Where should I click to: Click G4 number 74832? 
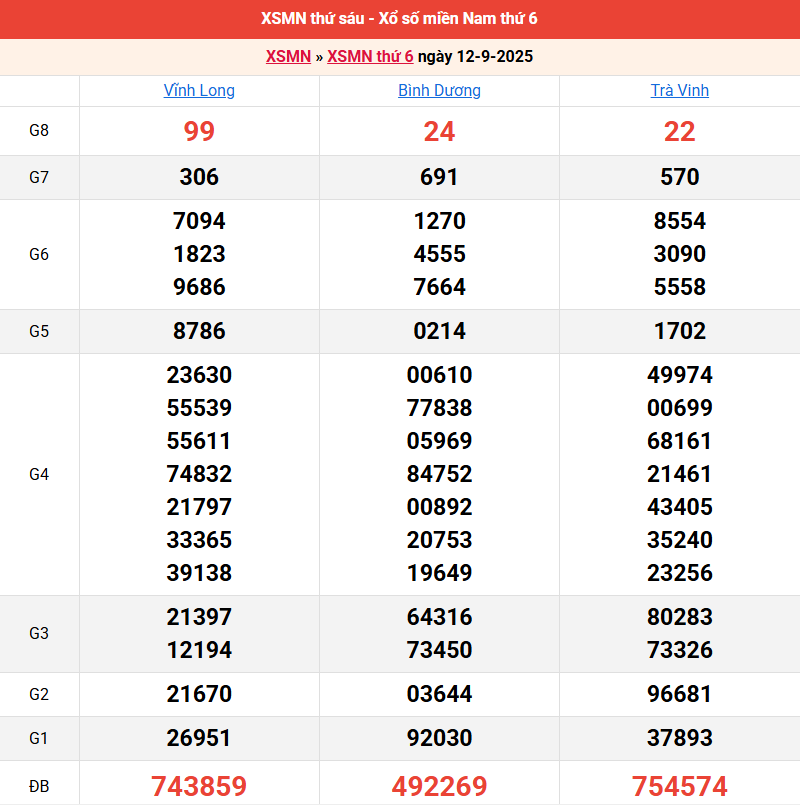(199, 474)
